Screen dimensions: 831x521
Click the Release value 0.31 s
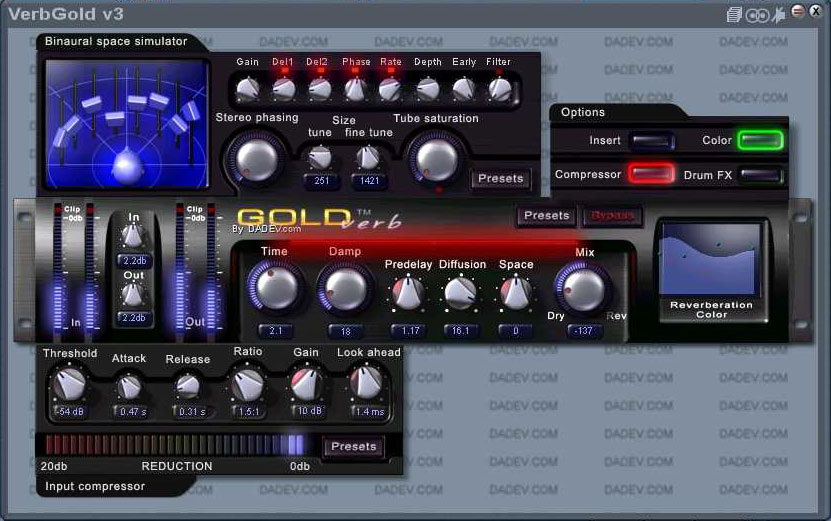191,411
